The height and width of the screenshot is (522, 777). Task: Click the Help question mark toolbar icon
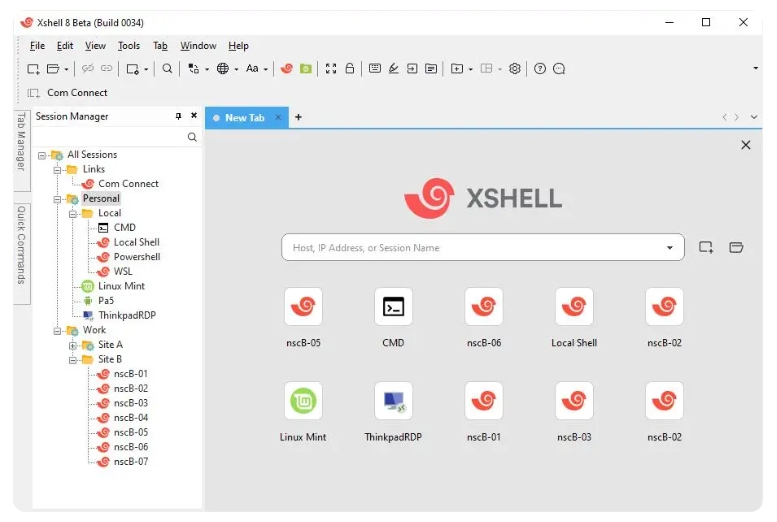[540, 68]
